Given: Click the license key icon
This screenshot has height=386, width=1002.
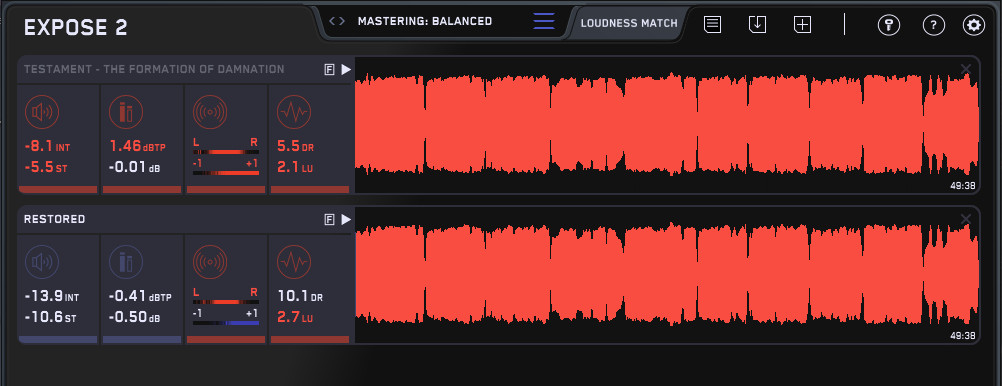Looking at the screenshot, I should pos(889,26).
